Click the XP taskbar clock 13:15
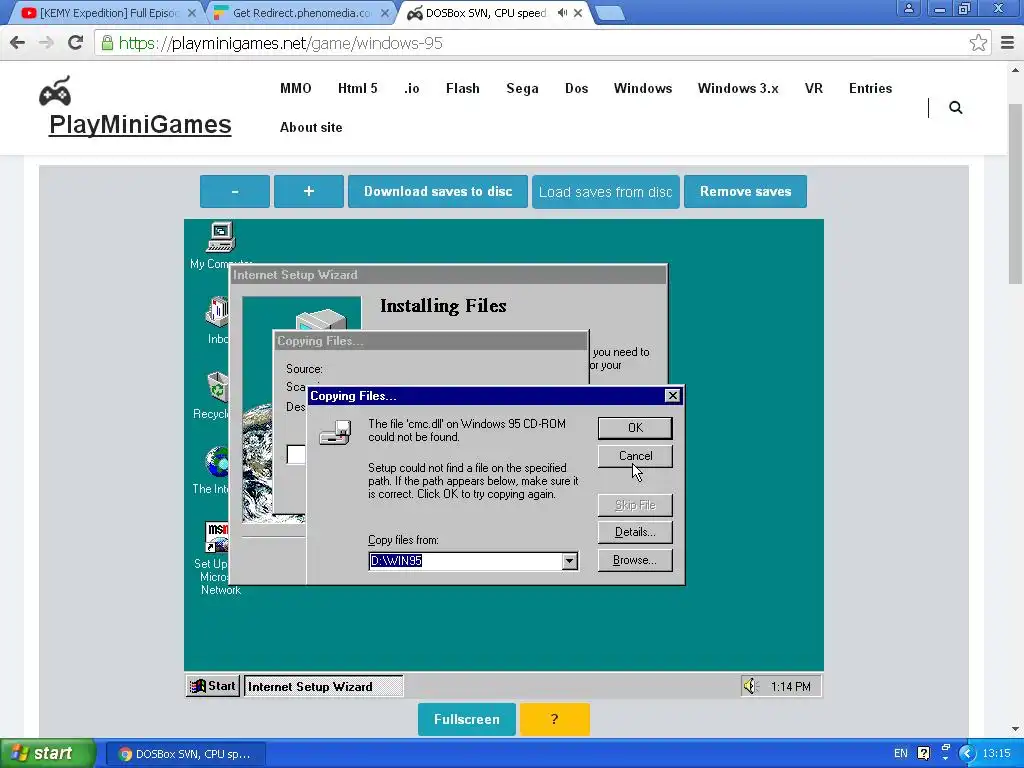This screenshot has width=1024, height=768. click(996, 754)
